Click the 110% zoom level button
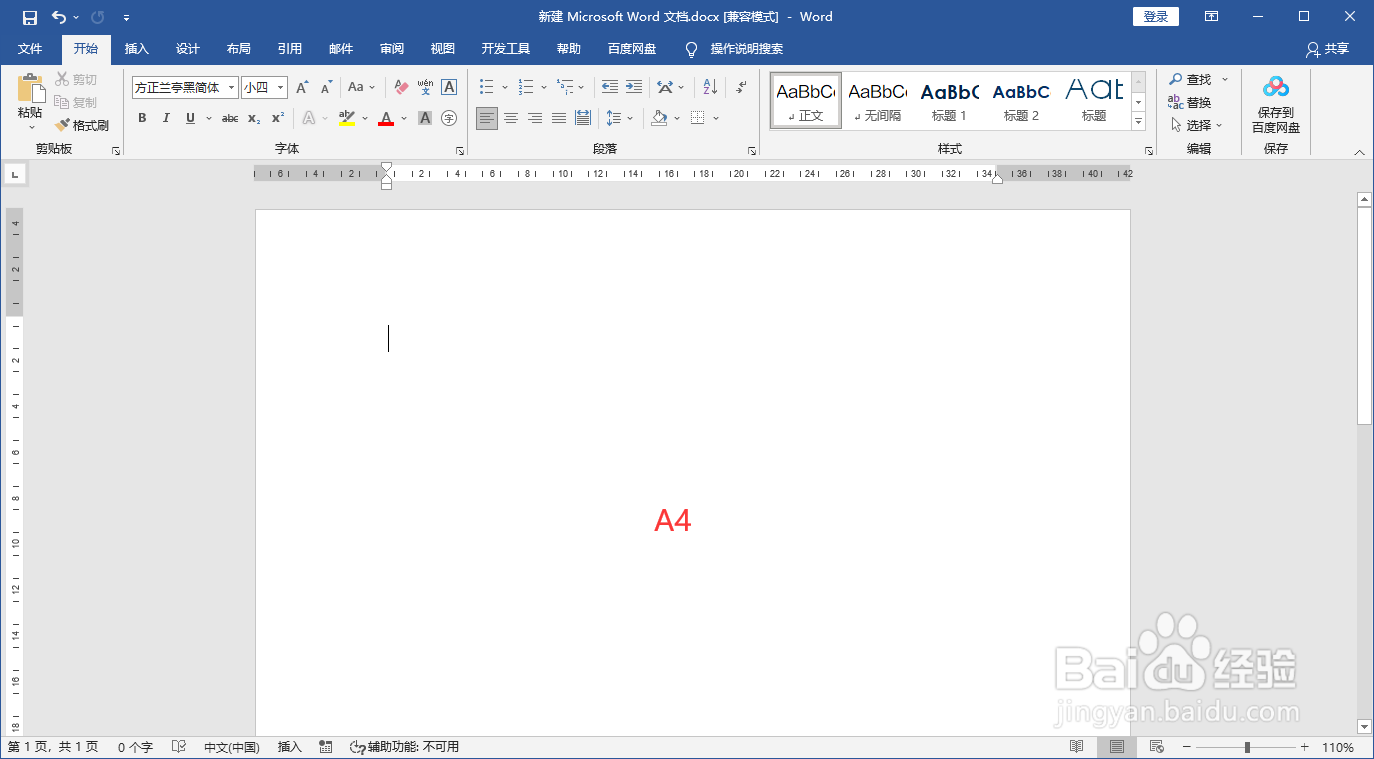This screenshot has width=1374, height=759. [1338, 747]
